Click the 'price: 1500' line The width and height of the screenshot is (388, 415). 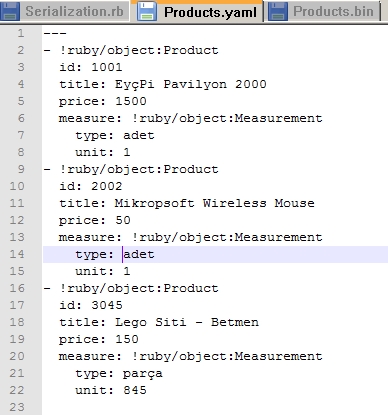click(103, 101)
